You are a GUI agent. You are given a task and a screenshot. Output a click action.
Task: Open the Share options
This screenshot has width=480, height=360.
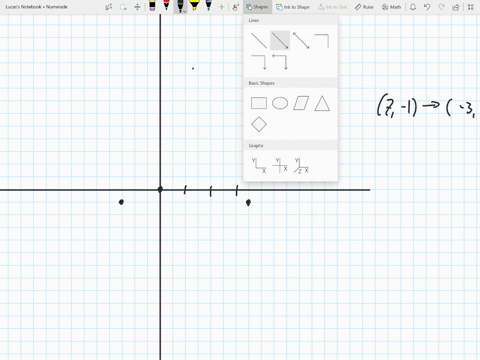click(x=456, y=7)
